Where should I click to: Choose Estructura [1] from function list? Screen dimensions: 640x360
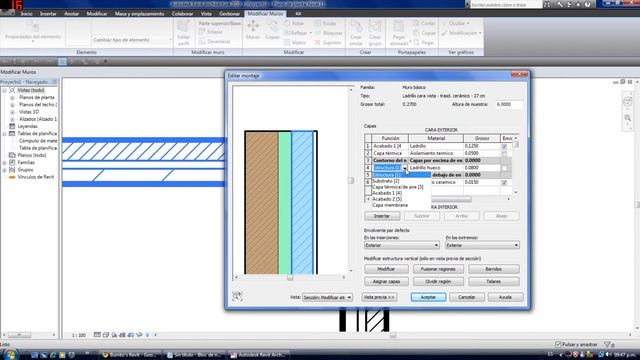pos(400,175)
